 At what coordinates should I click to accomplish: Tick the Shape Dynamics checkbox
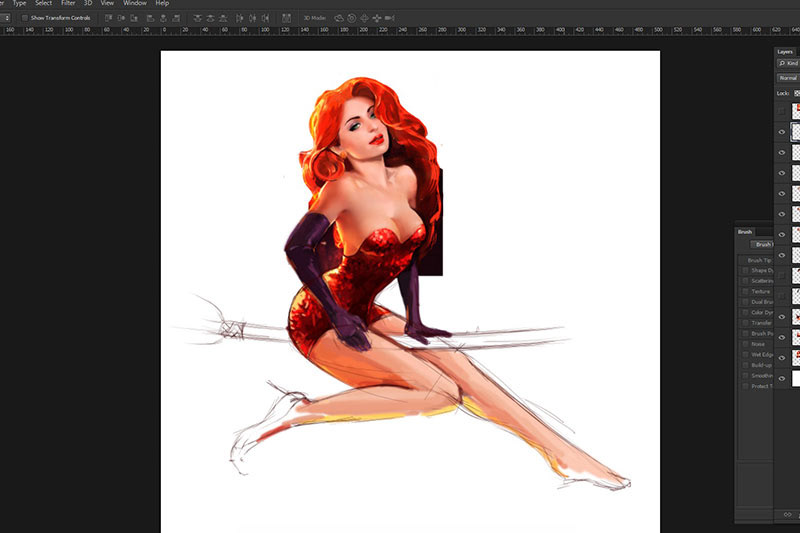pyautogui.click(x=745, y=270)
